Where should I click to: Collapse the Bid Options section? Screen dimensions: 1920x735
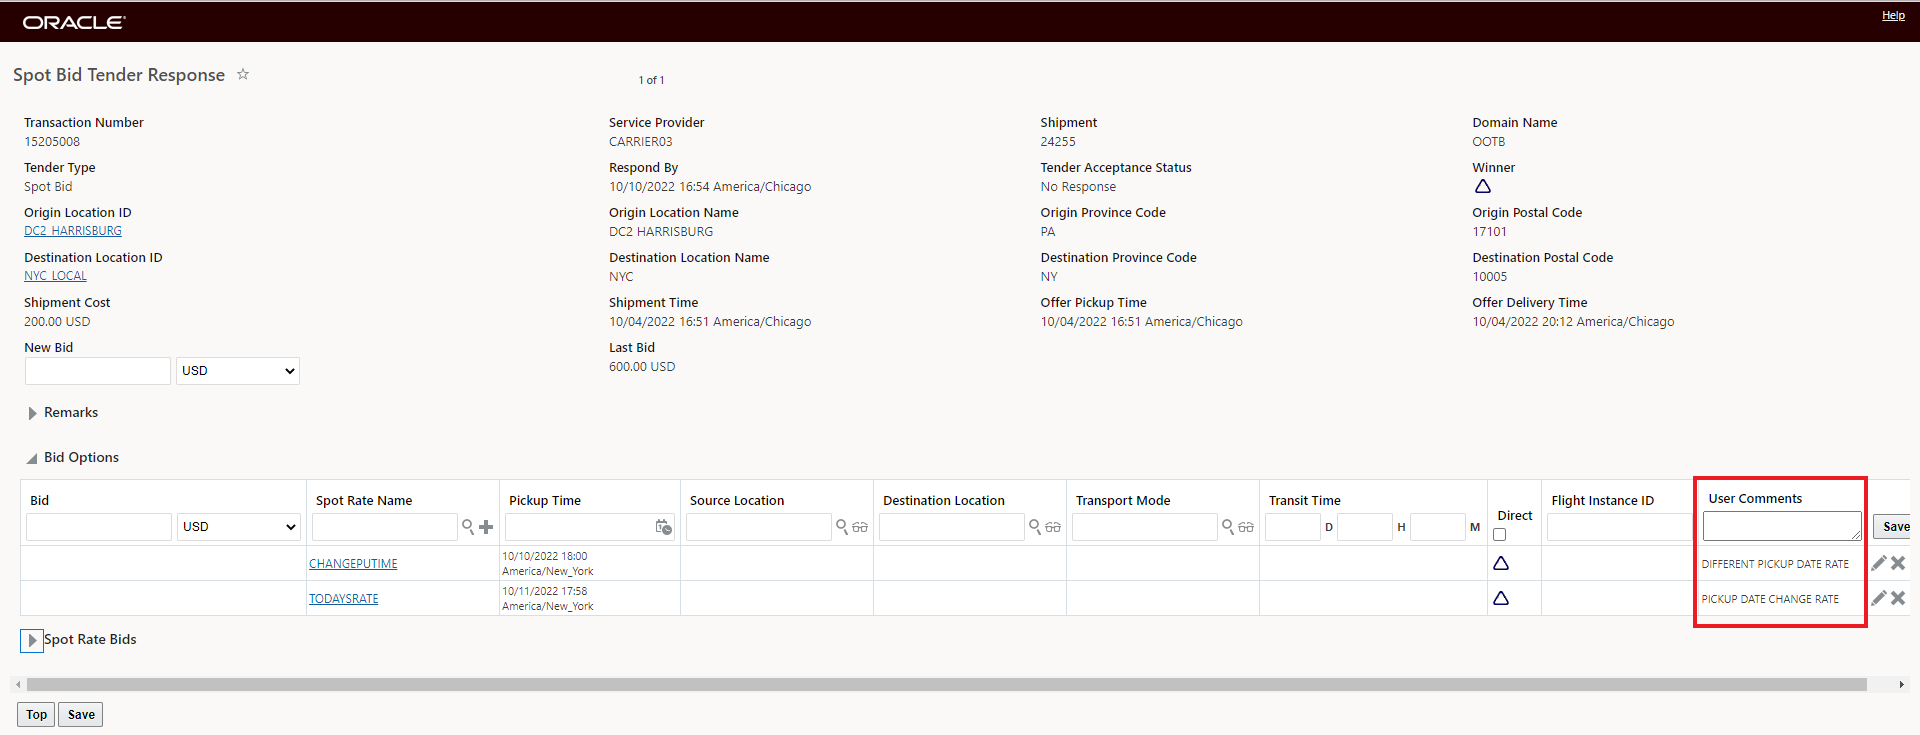click(32, 458)
